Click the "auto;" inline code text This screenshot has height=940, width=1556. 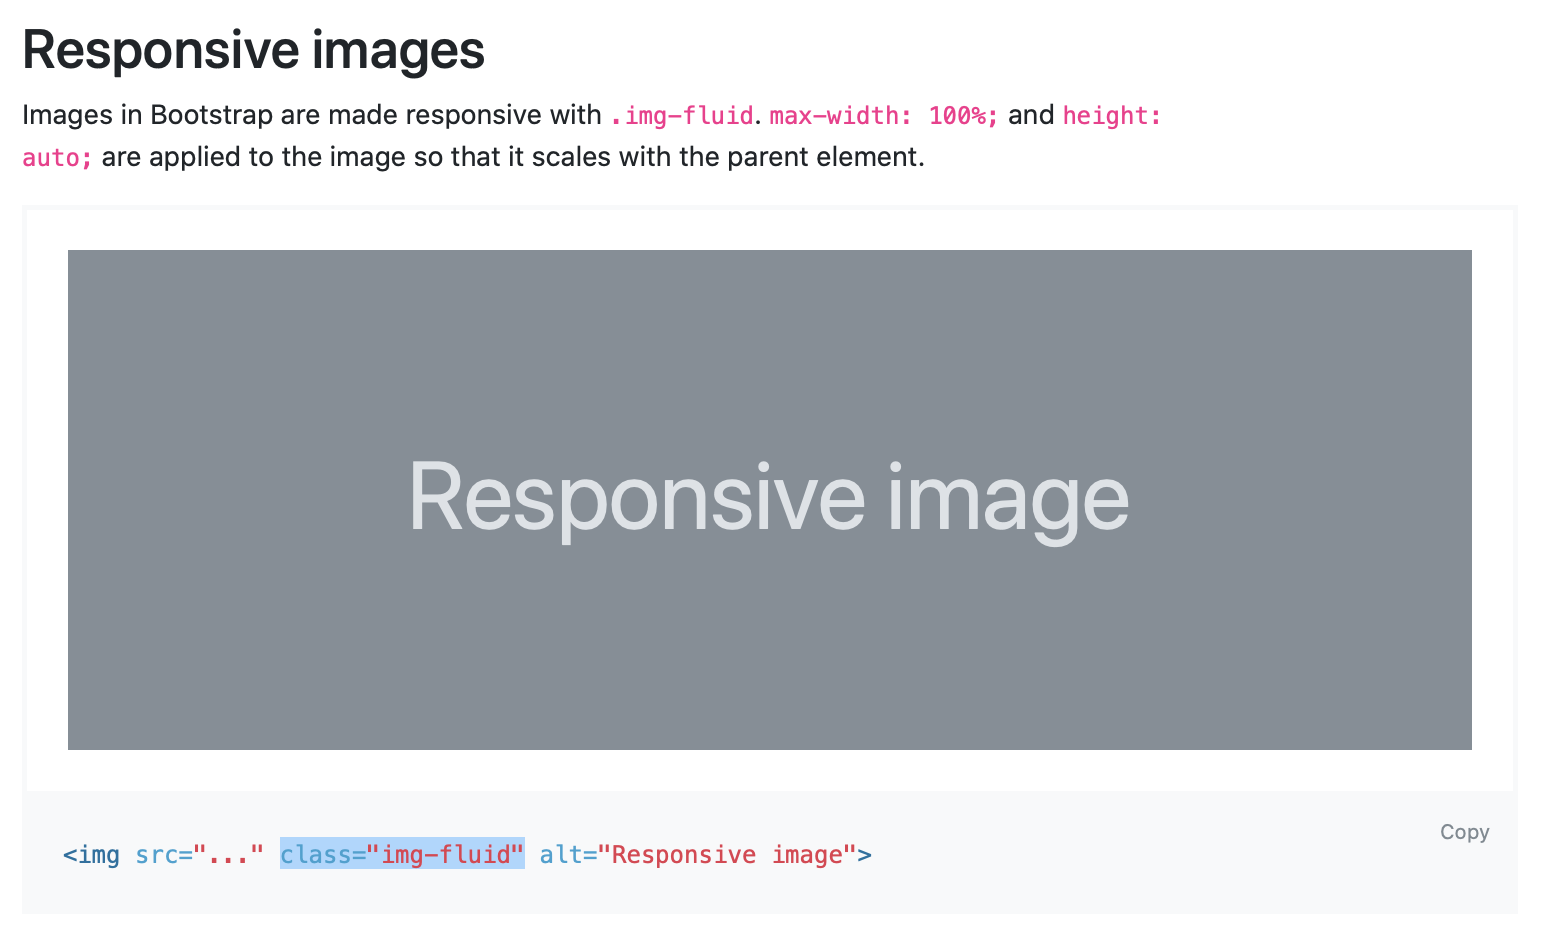(x=57, y=158)
